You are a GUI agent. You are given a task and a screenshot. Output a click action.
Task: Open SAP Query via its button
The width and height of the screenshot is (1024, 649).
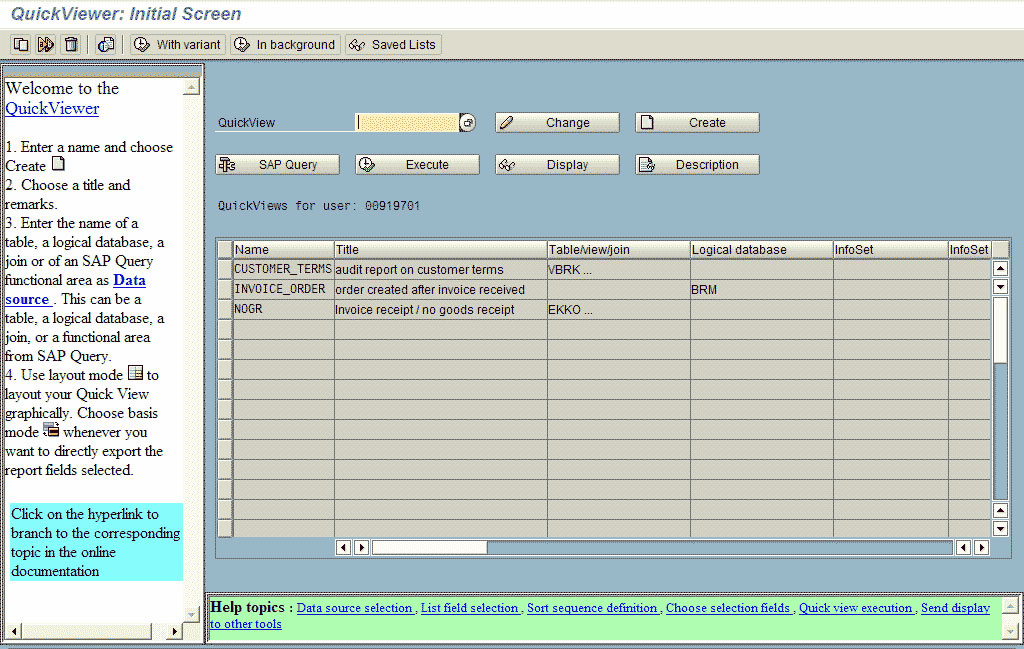[278, 165]
